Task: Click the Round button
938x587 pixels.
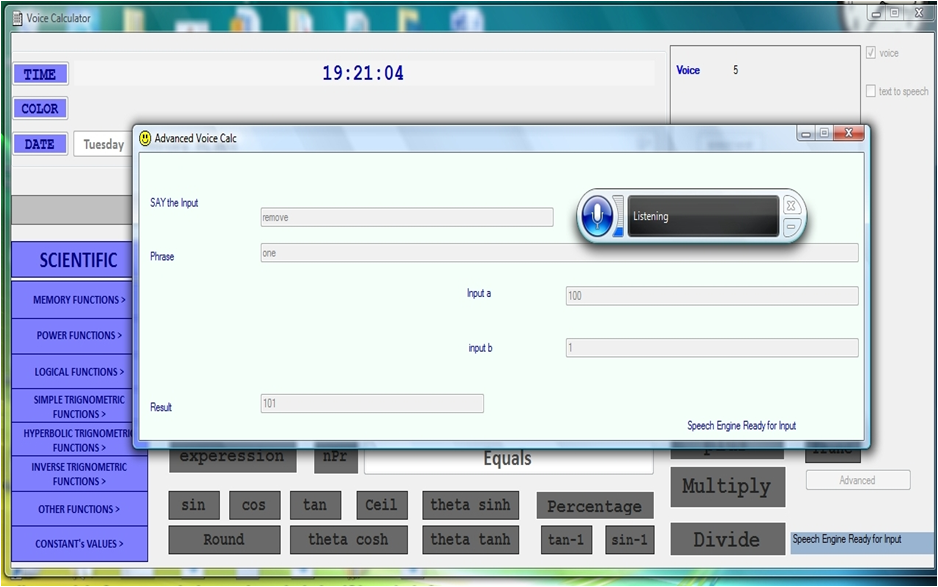Action: pos(224,540)
